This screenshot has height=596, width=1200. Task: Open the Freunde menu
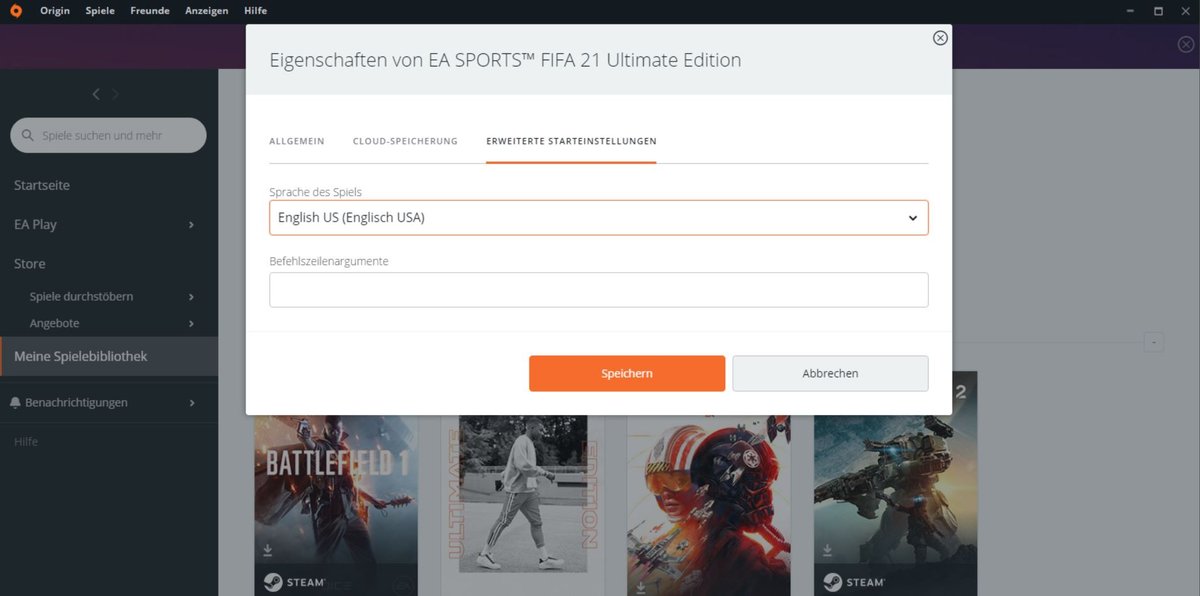[x=150, y=11]
